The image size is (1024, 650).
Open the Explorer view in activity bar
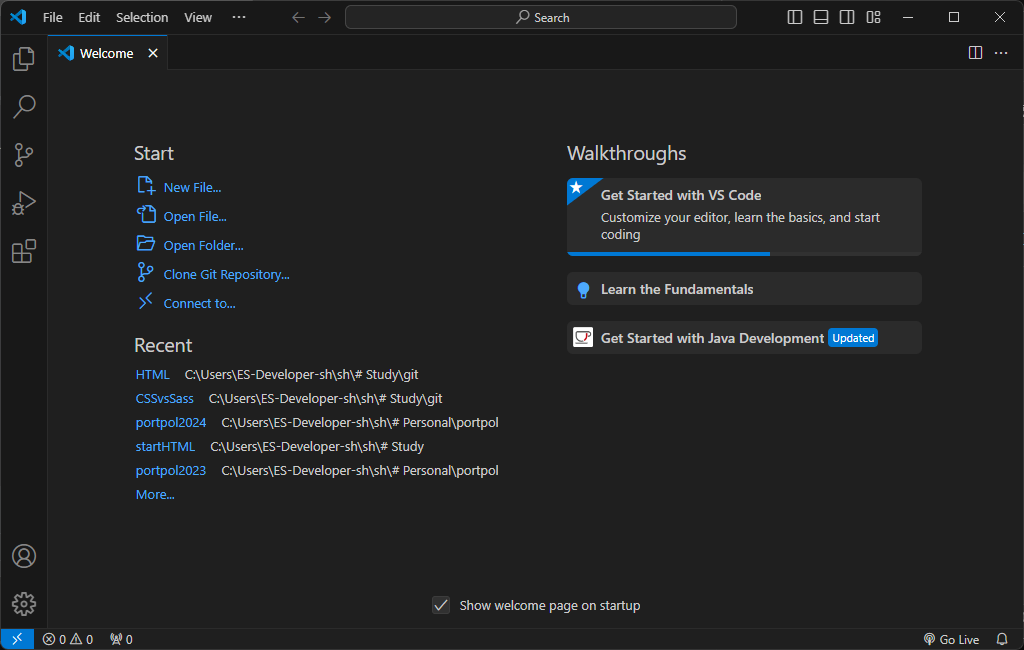point(24,59)
